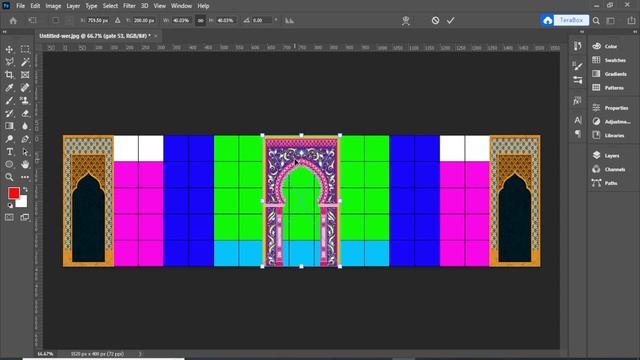Open the Edit Toolbar three-dots button
Viewport: 640px width, 360px height.
25,177
